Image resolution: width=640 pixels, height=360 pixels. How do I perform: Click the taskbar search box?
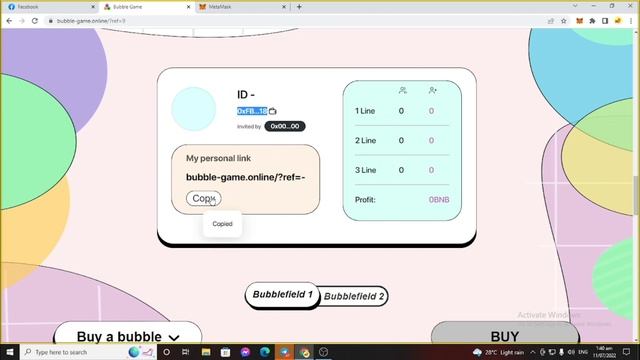[x=88, y=352]
